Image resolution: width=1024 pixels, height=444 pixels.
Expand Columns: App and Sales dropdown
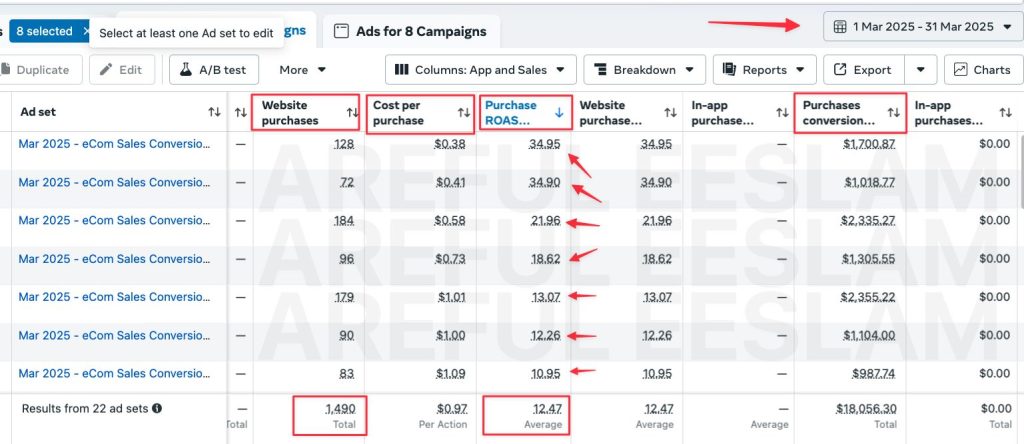(x=480, y=70)
